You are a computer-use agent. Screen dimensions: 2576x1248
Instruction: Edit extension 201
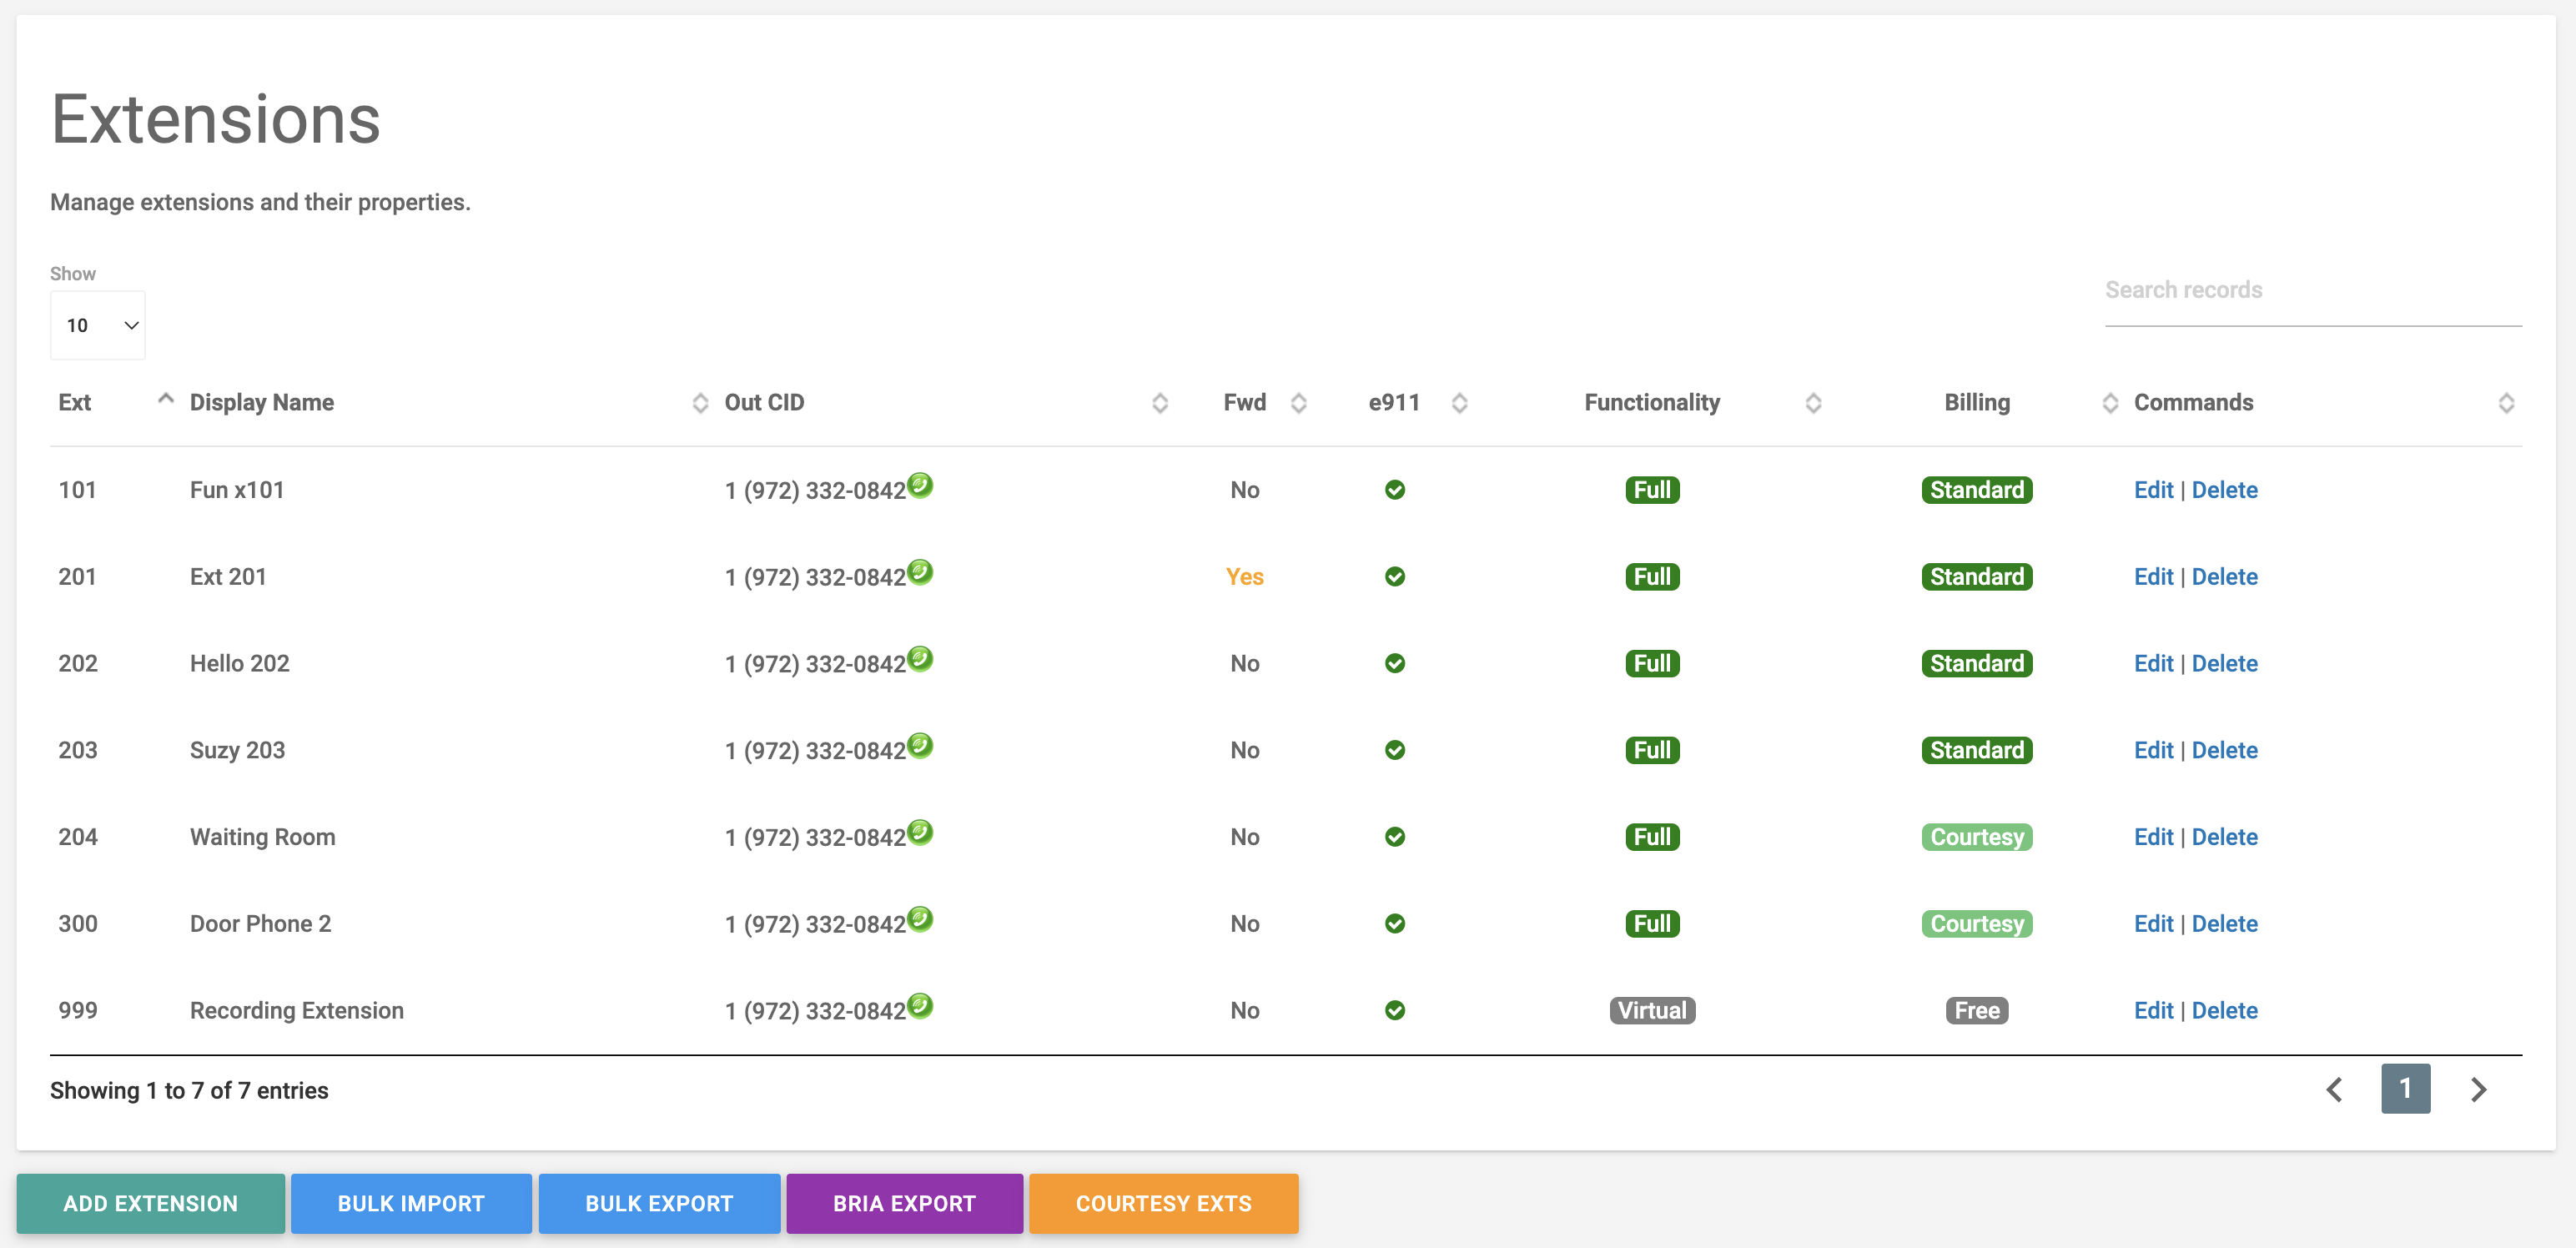[2153, 577]
